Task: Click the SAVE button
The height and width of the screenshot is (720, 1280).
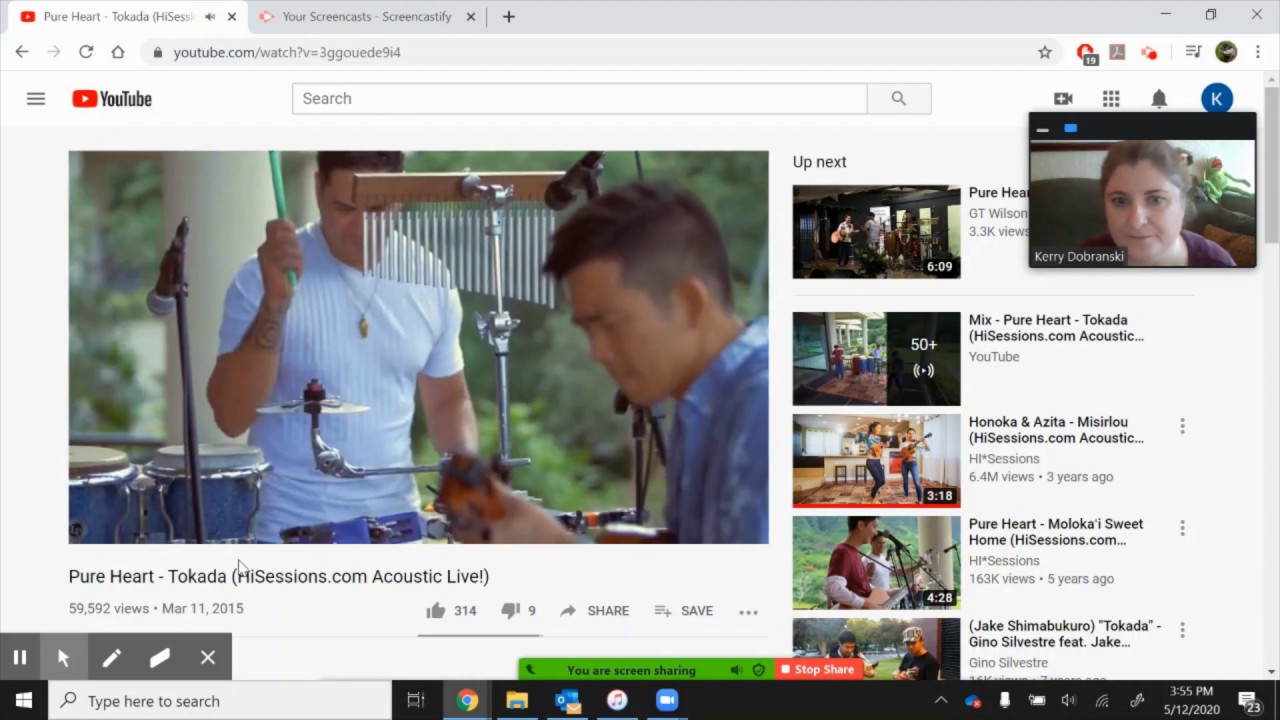Action: pos(684,611)
